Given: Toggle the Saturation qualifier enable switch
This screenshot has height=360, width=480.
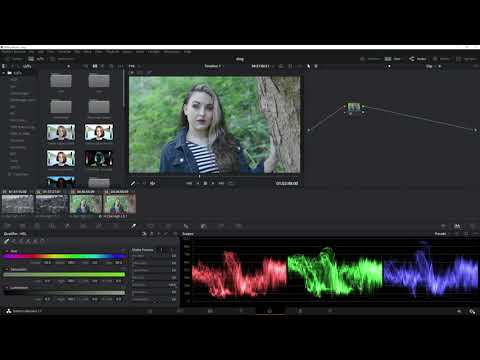Looking at the screenshot, I should tap(6, 269).
